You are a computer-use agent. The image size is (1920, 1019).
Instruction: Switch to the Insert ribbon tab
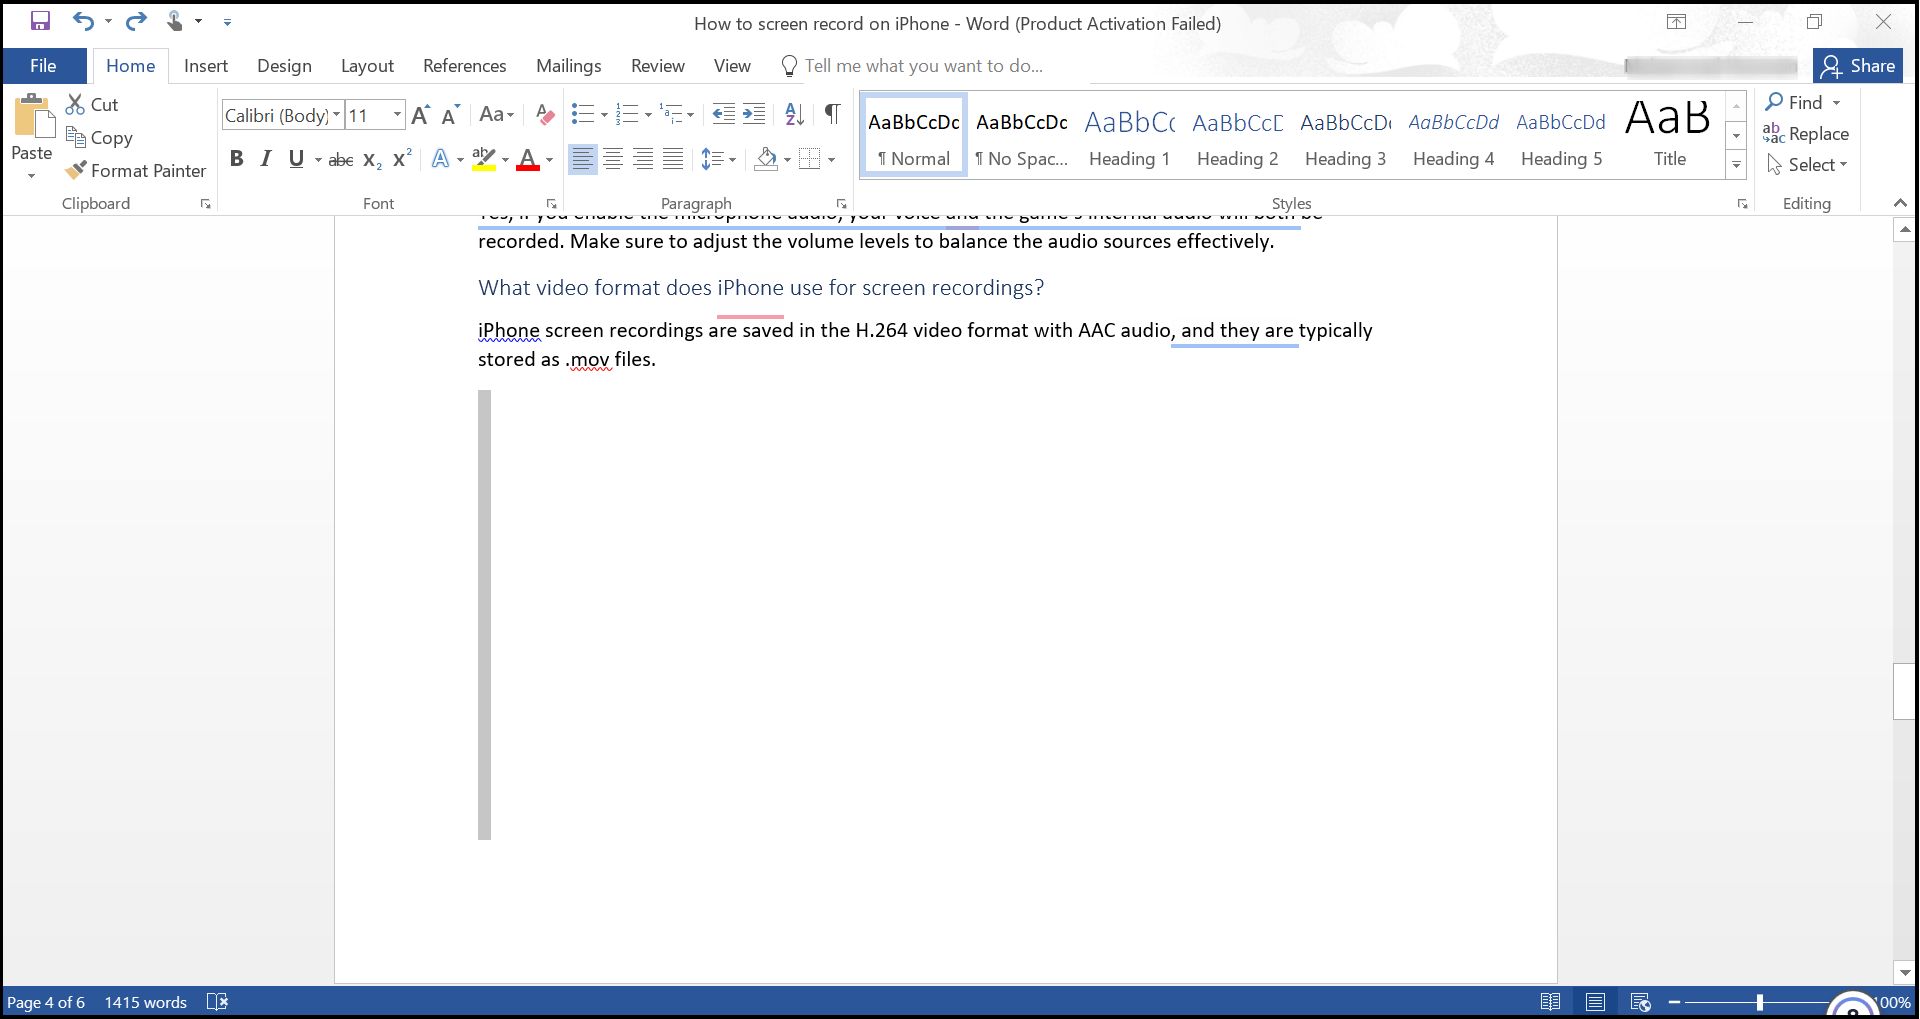pyautogui.click(x=205, y=66)
